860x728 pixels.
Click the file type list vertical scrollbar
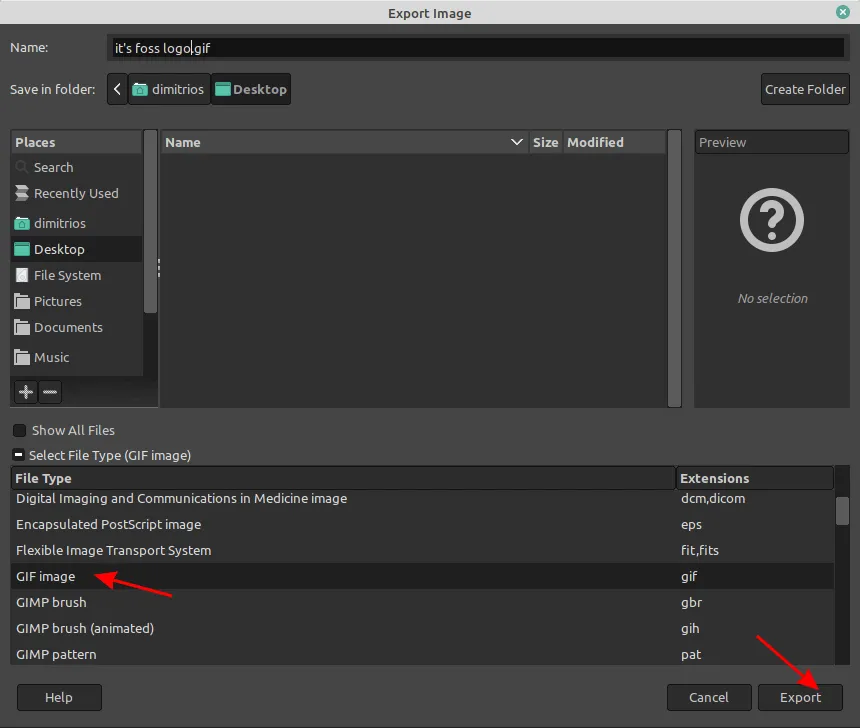[x=842, y=512]
